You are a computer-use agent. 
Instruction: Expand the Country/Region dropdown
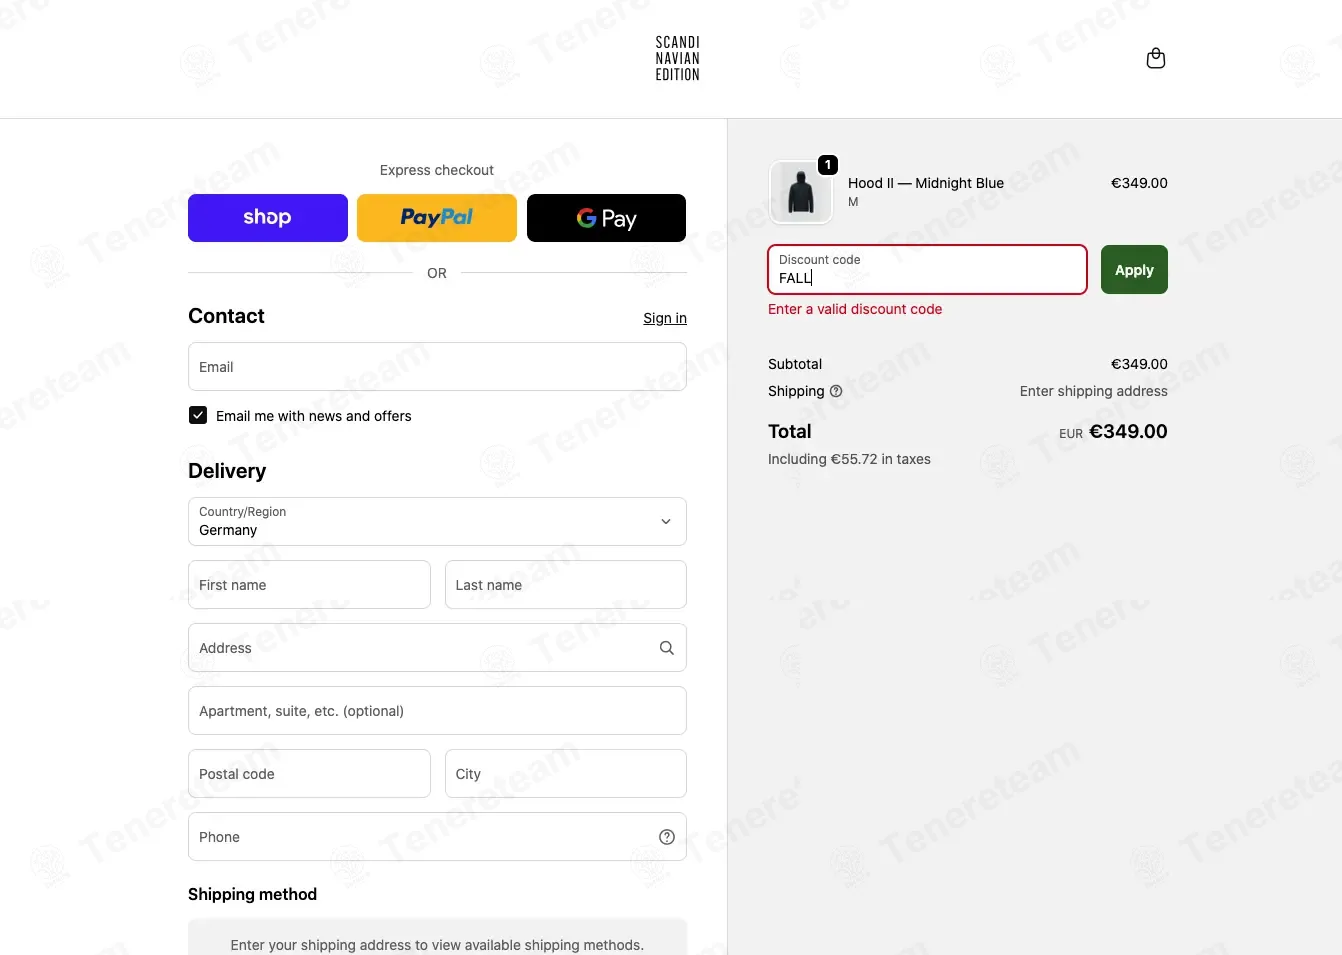click(437, 521)
